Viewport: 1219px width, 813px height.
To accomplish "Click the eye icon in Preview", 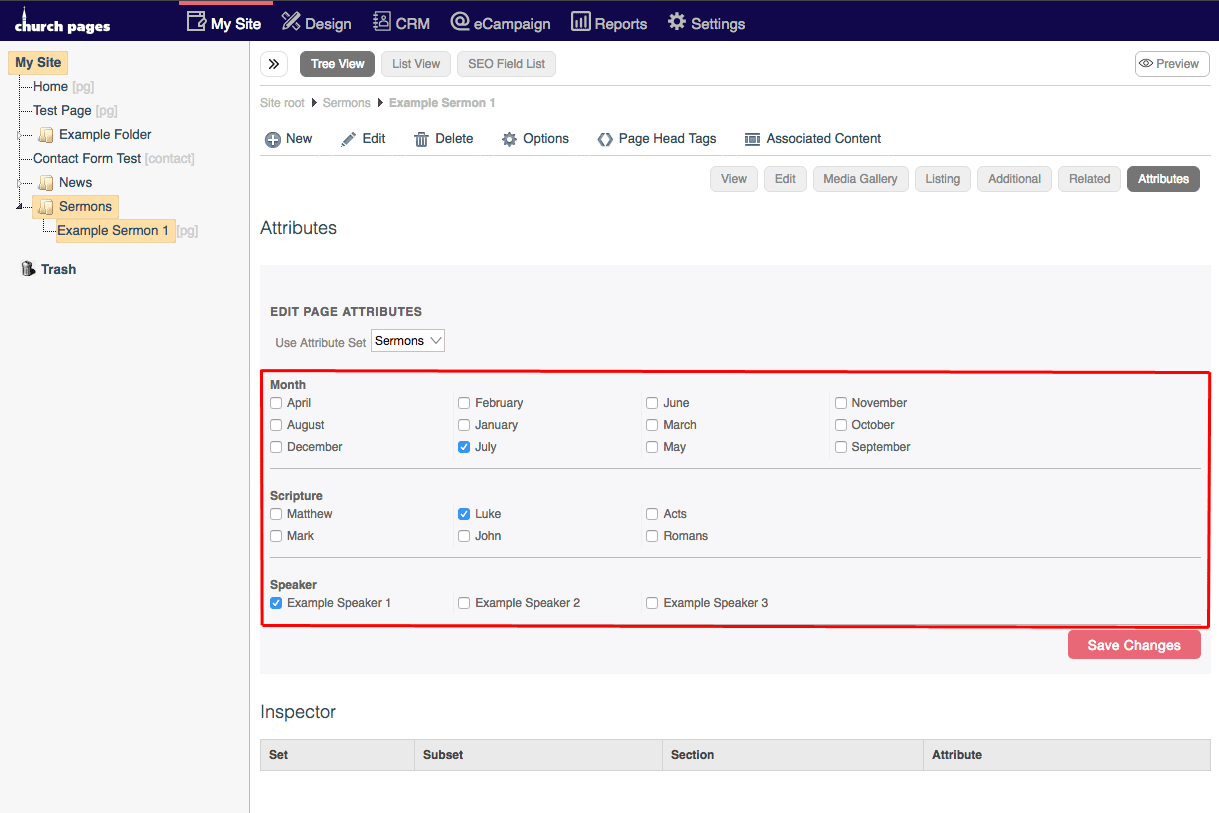I will [1146, 64].
